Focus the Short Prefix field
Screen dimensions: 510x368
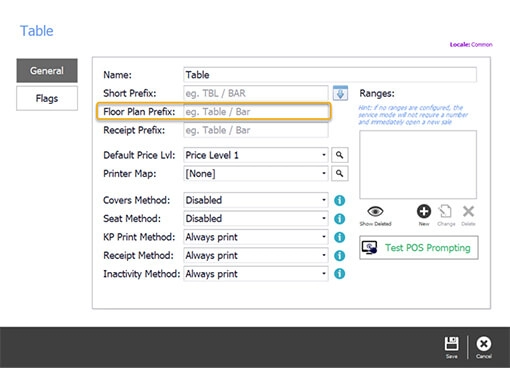[x=256, y=93]
